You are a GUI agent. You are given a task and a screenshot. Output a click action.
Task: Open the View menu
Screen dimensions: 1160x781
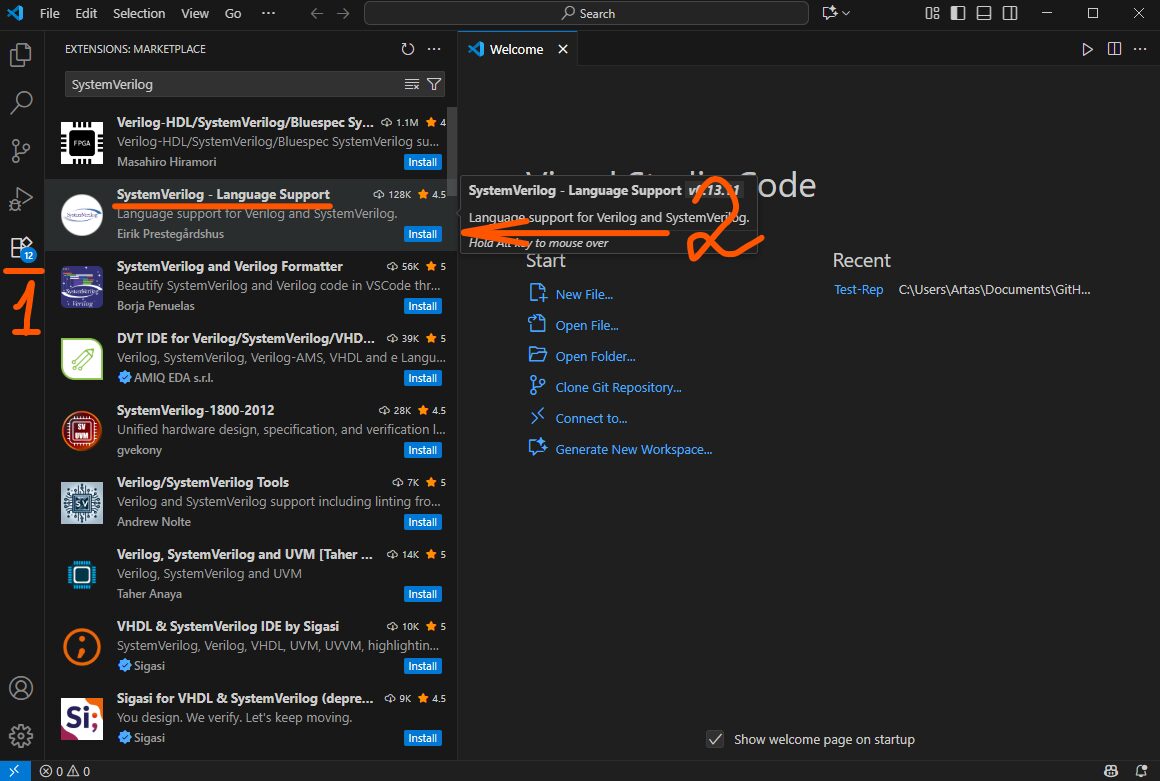tap(195, 13)
